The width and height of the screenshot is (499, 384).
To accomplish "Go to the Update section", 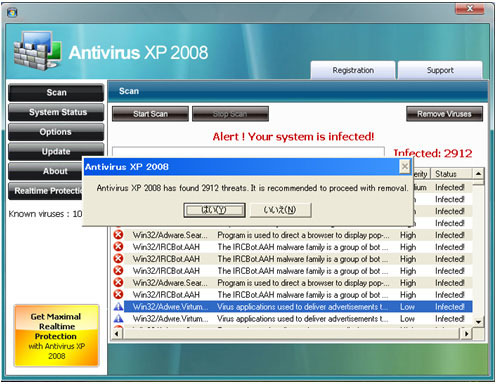I will click(x=56, y=152).
